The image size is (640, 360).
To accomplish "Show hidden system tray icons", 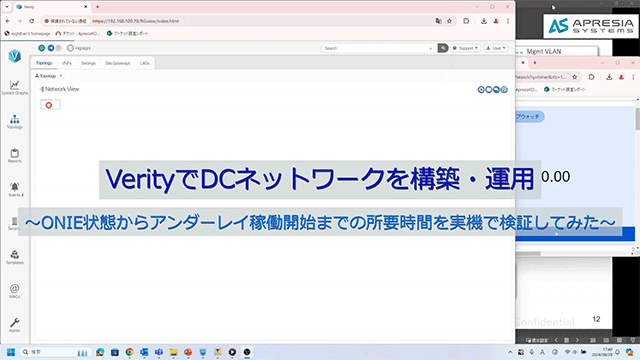I will pyautogui.click(x=510, y=352).
